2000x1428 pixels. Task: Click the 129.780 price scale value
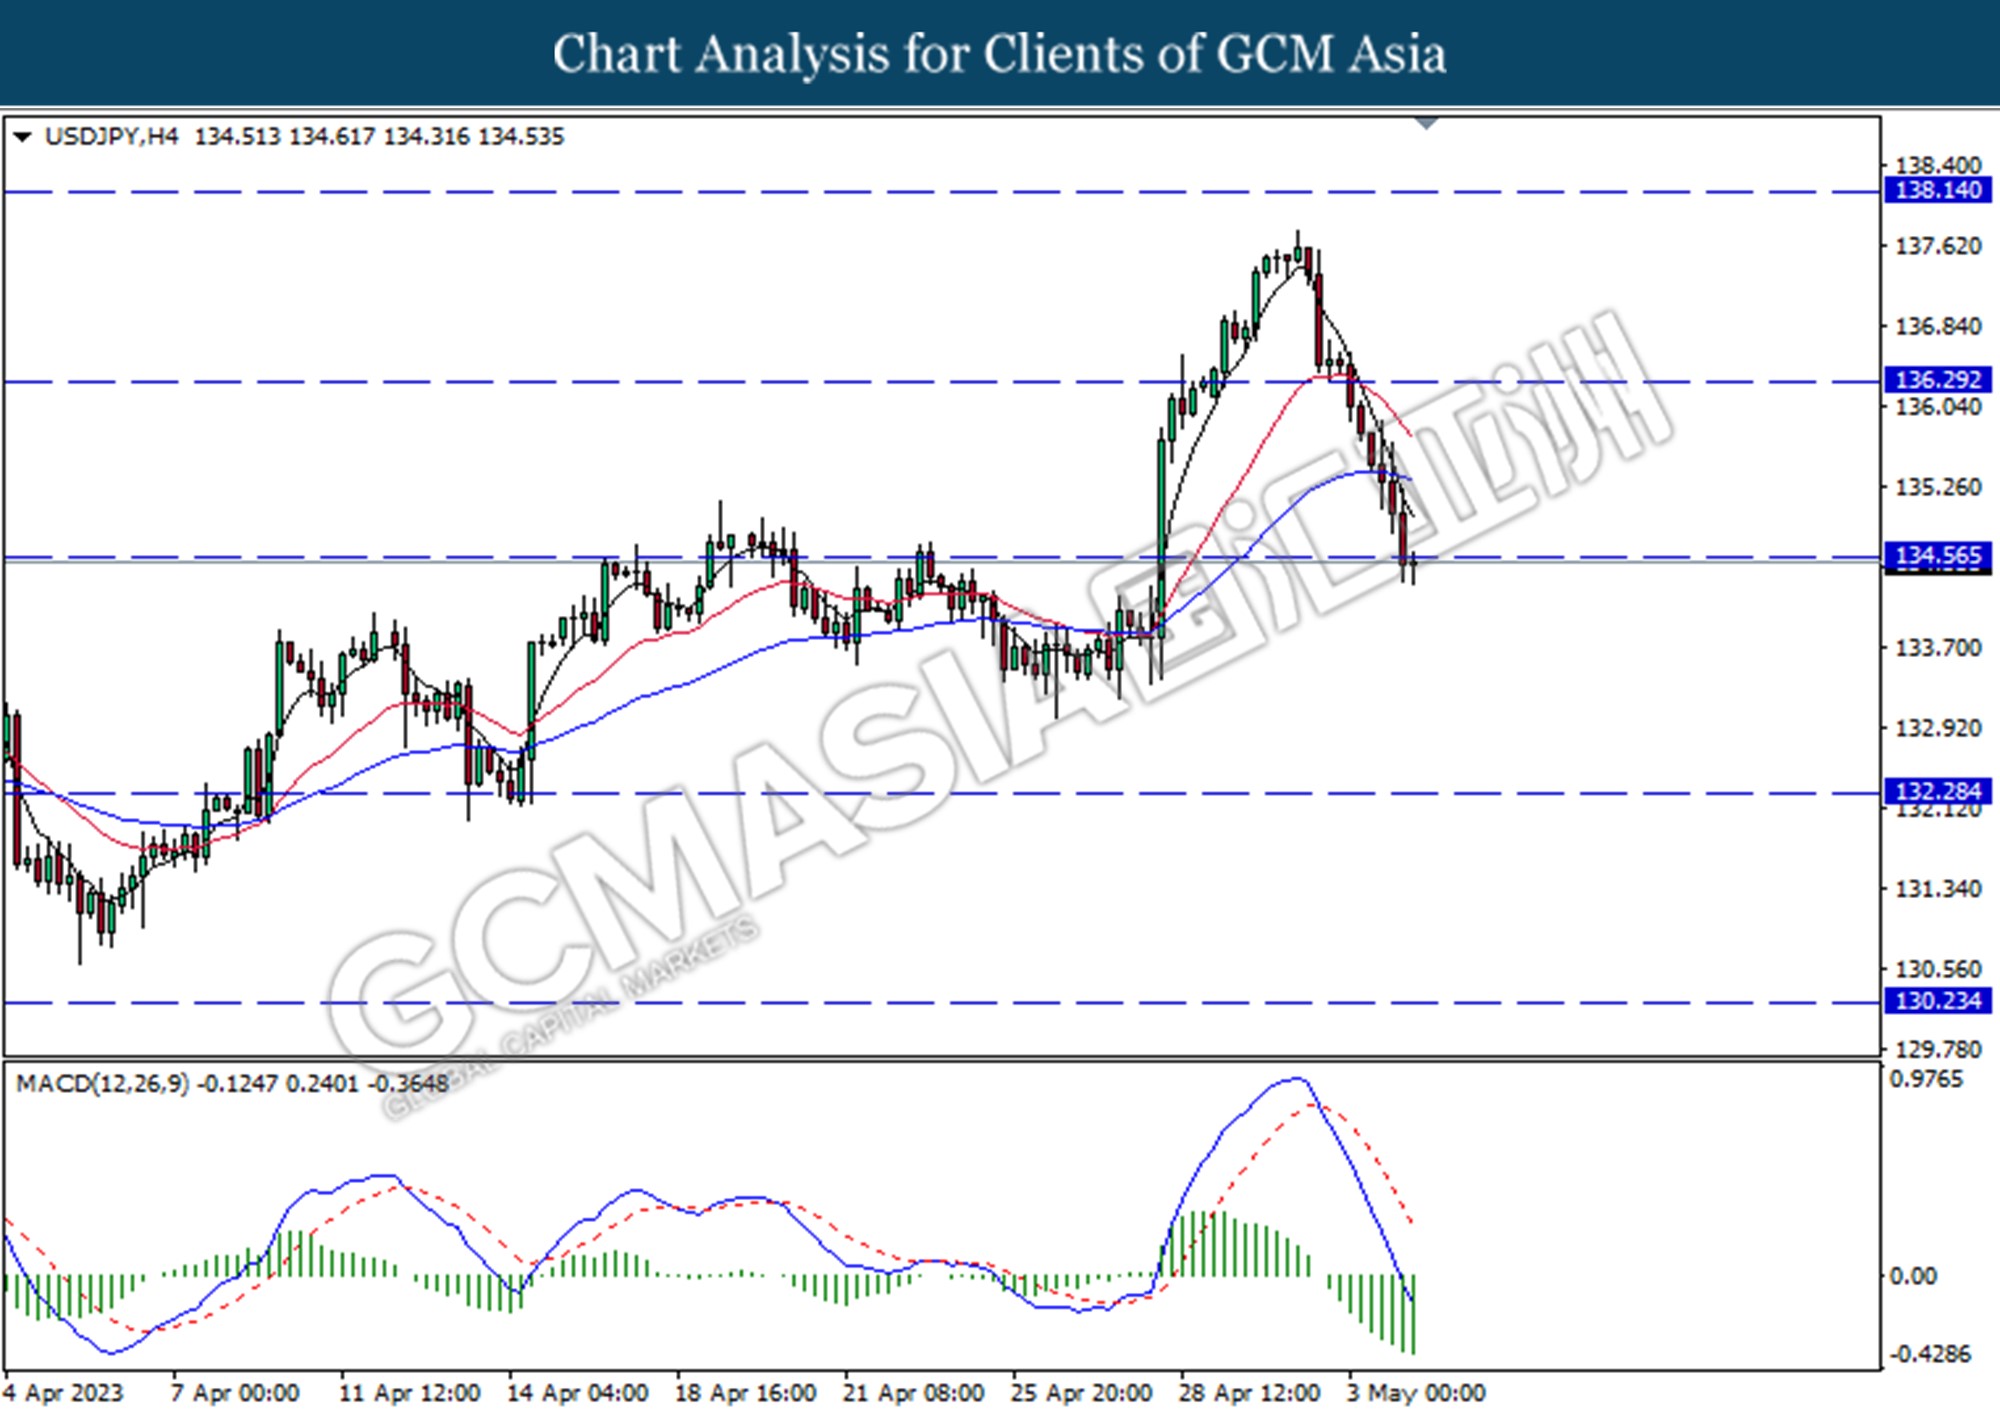(1938, 1050)
